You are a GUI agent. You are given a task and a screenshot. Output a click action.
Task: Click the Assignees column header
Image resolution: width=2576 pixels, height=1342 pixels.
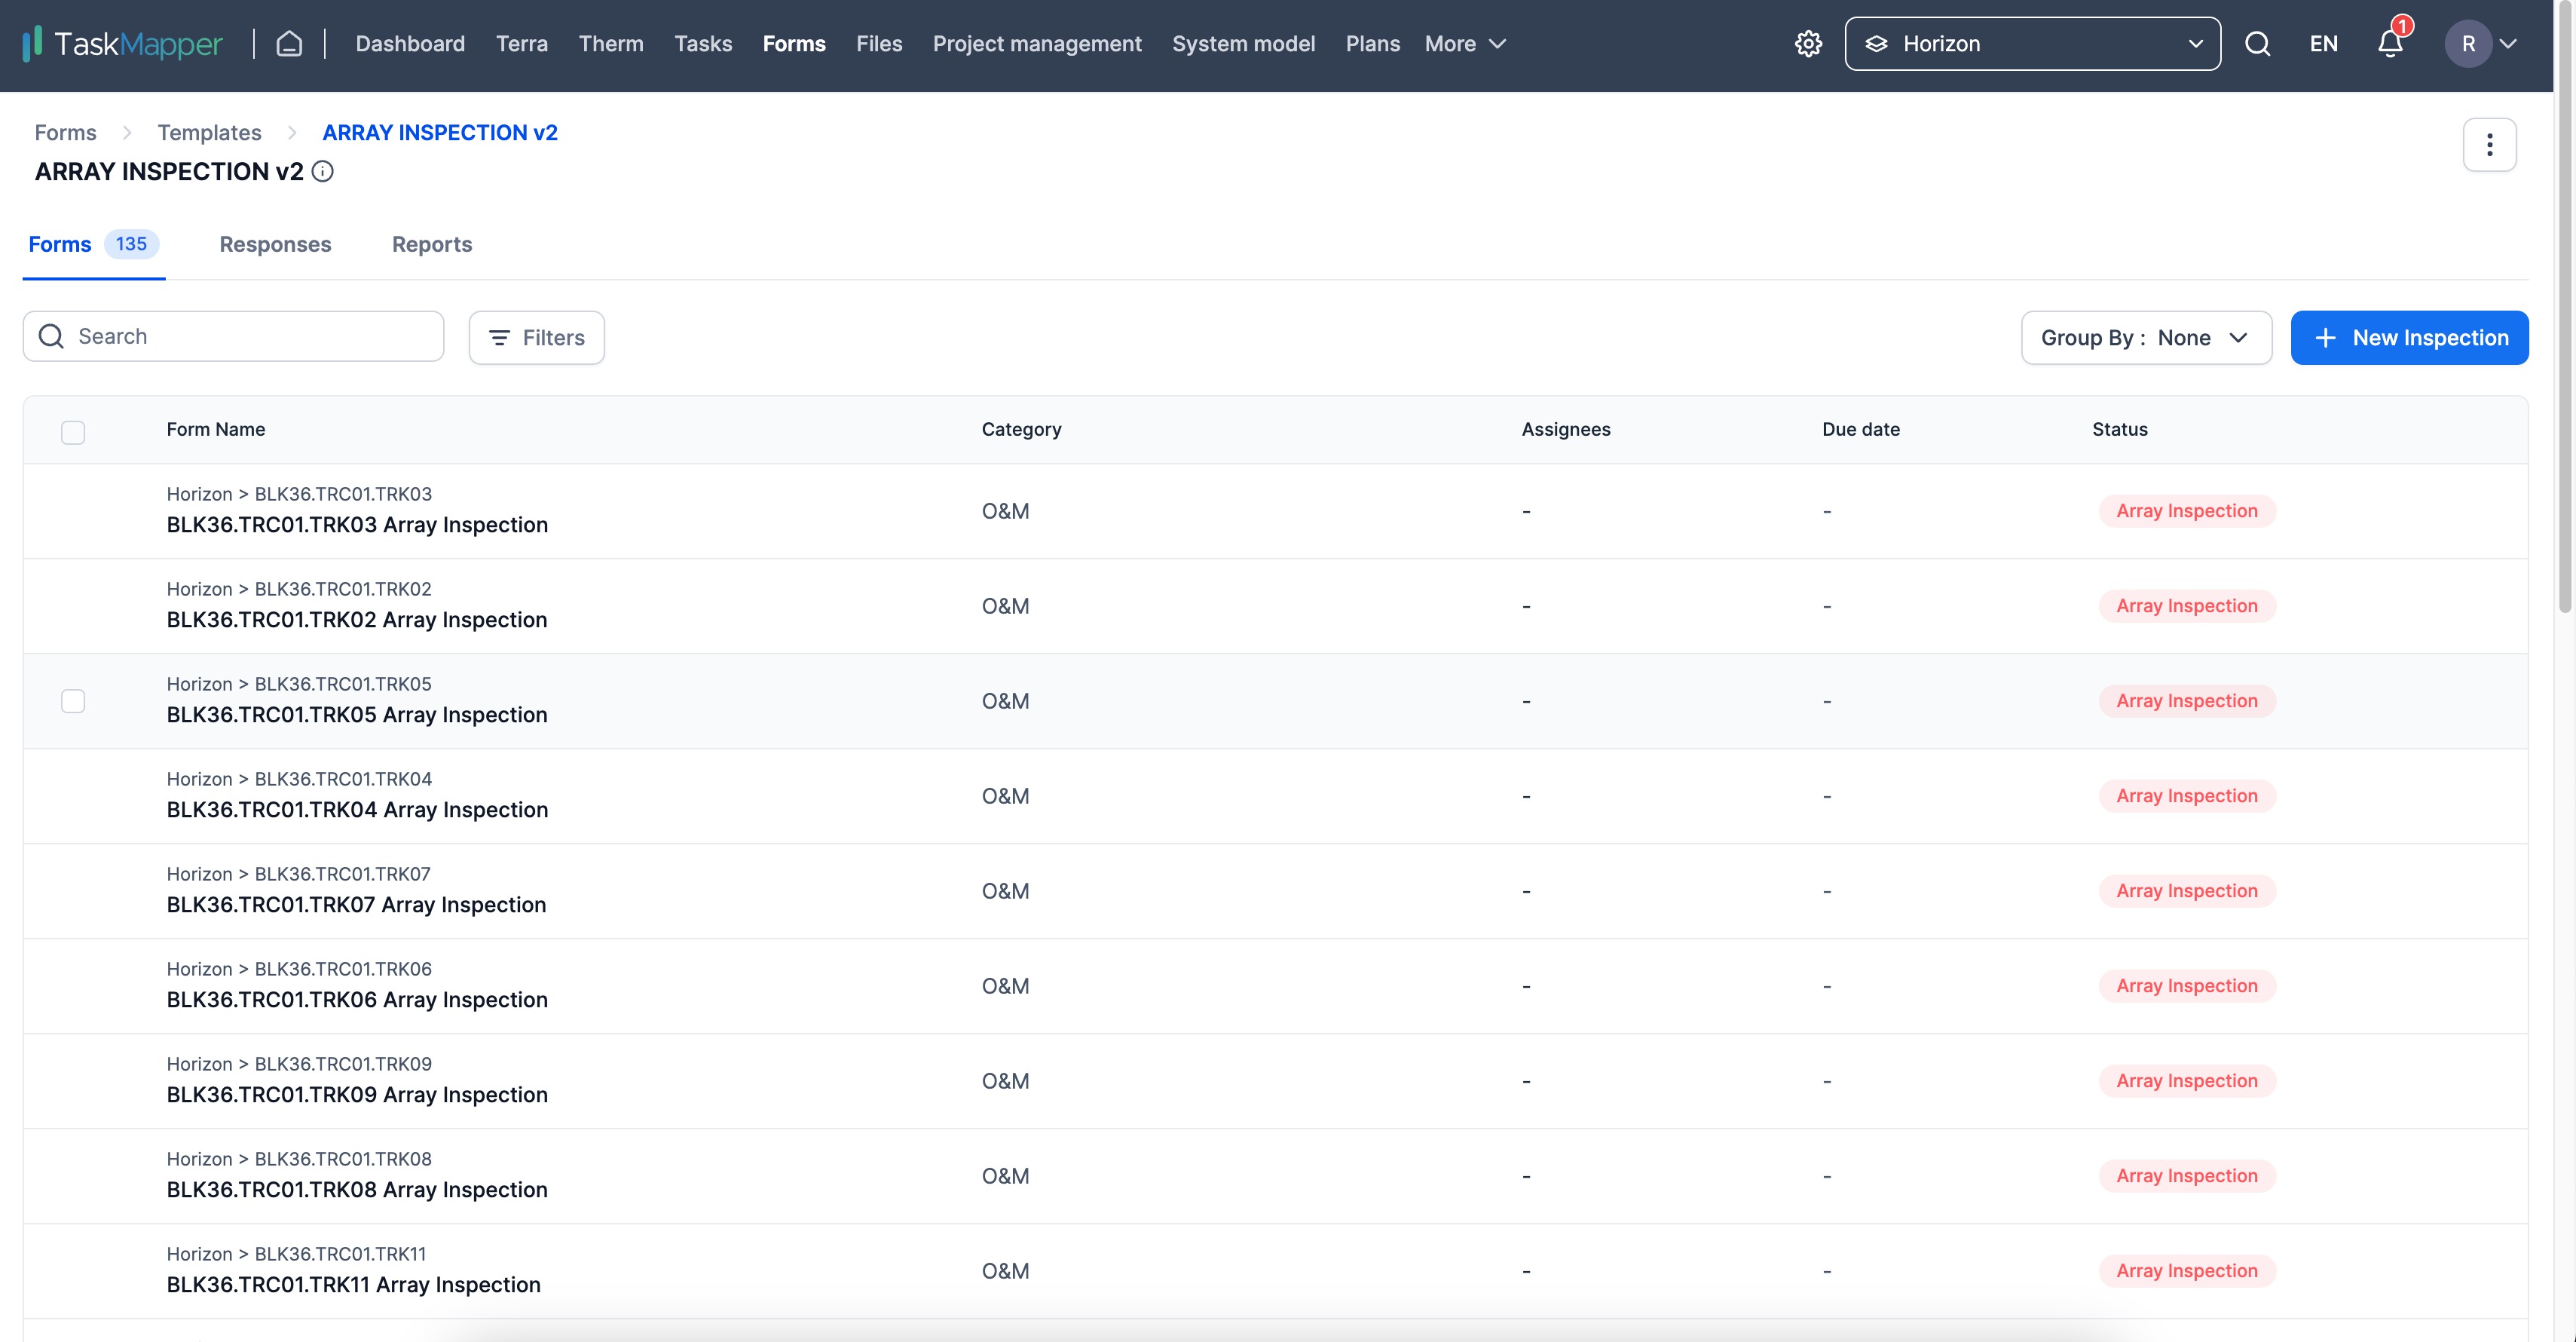point(1566,430)
